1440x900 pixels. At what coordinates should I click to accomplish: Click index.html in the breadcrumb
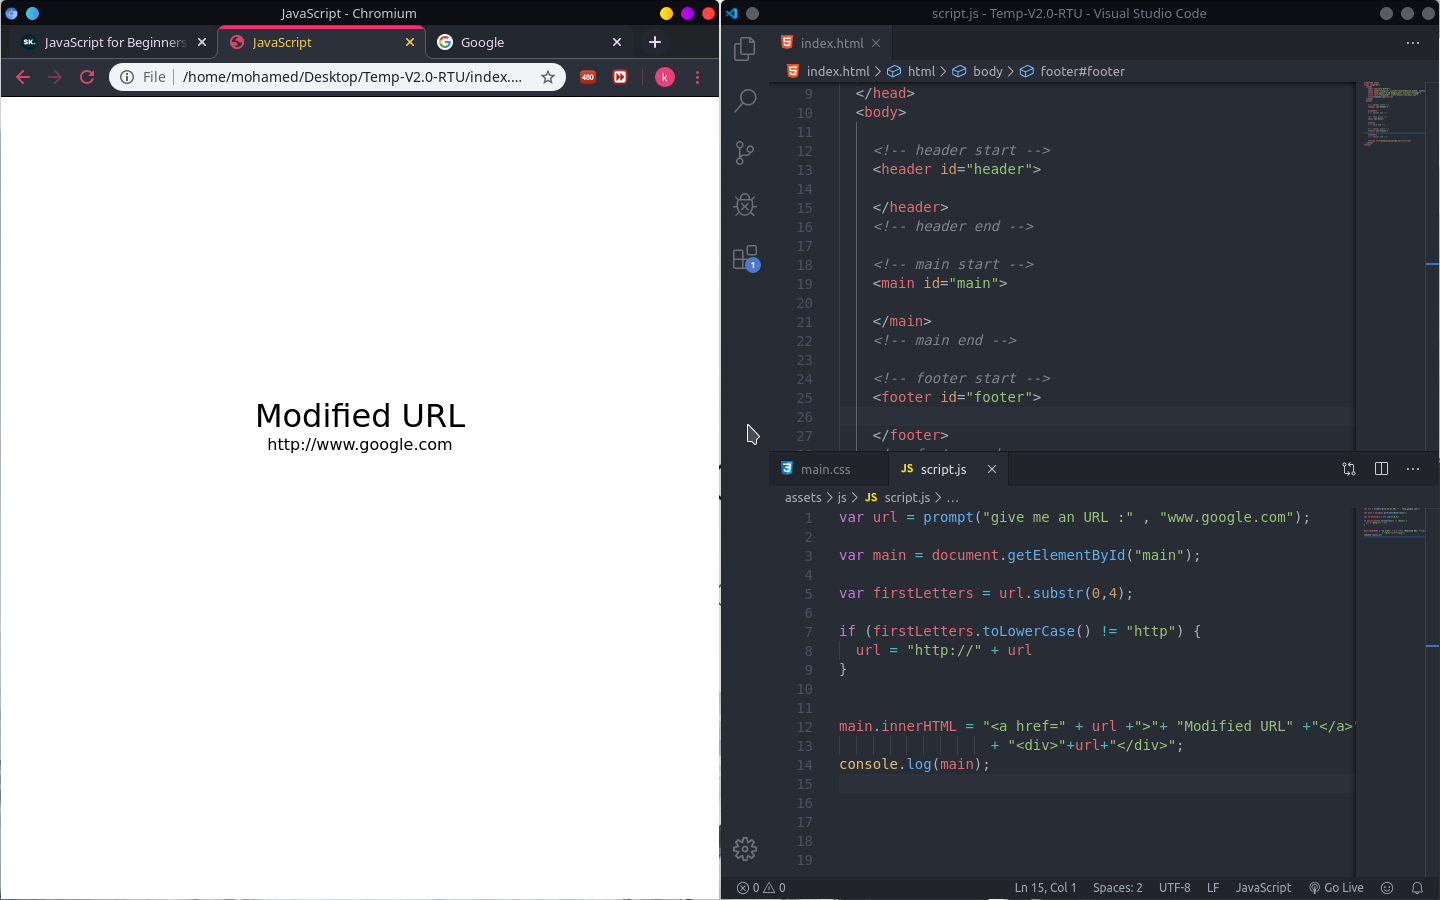point(838,71)
